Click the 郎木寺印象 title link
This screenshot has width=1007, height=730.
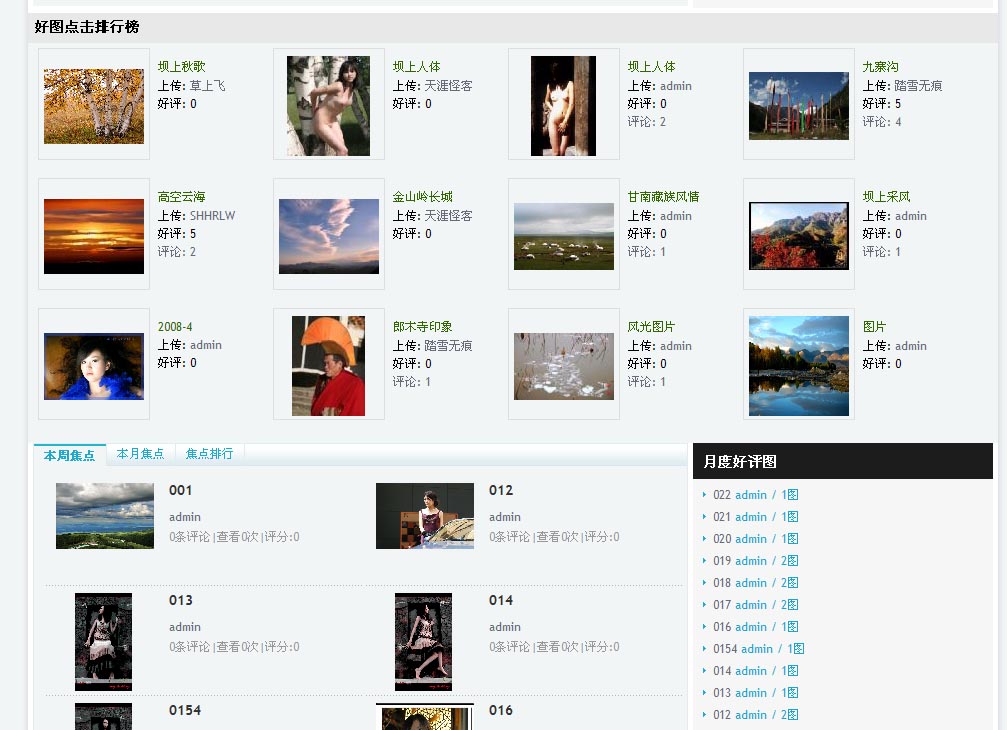pyautogui.click(x=423, y=327)
